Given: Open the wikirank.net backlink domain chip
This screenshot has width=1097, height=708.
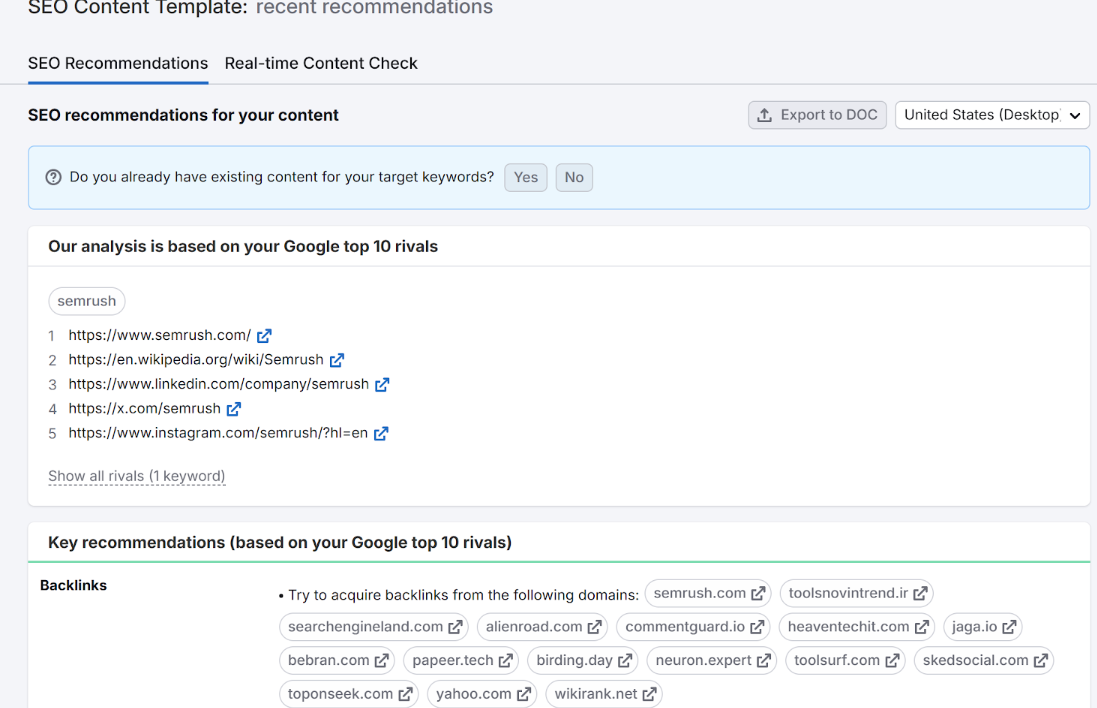Looking at the screenshot, I should click(x=595, y=694).
